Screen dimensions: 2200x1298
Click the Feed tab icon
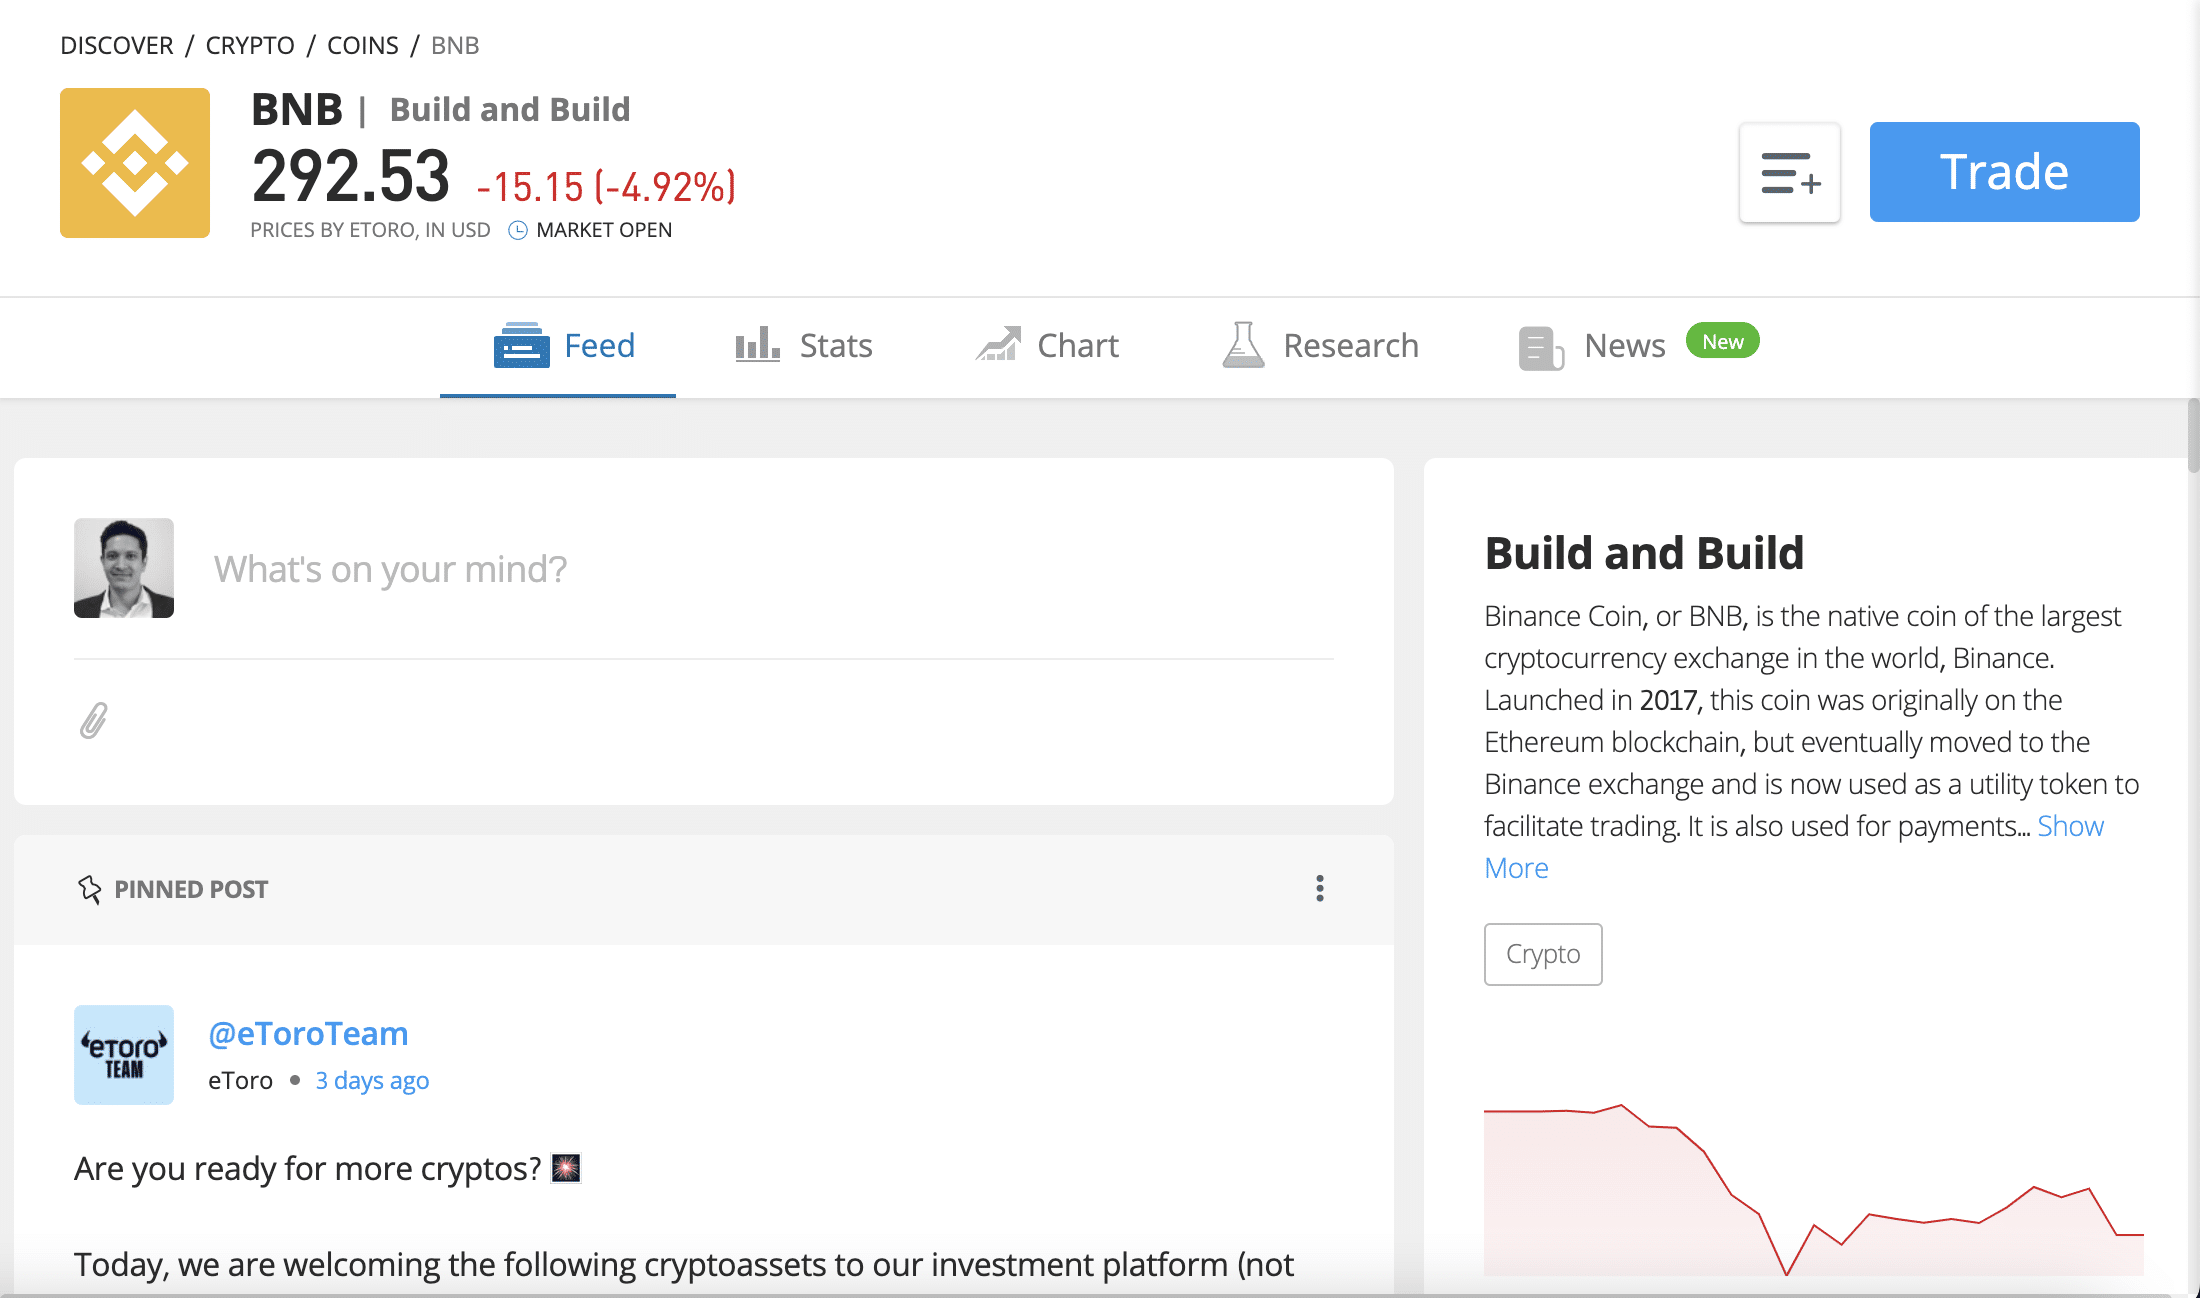(x=521, y=345)
